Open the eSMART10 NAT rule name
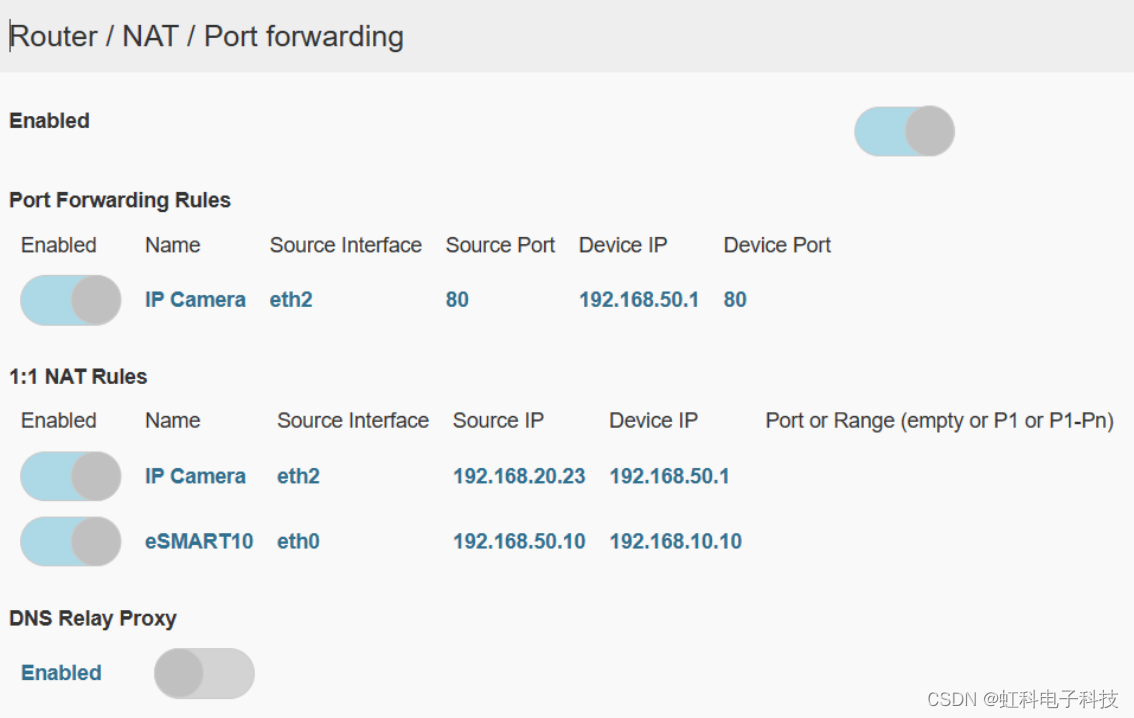 [x=199, y=541]
